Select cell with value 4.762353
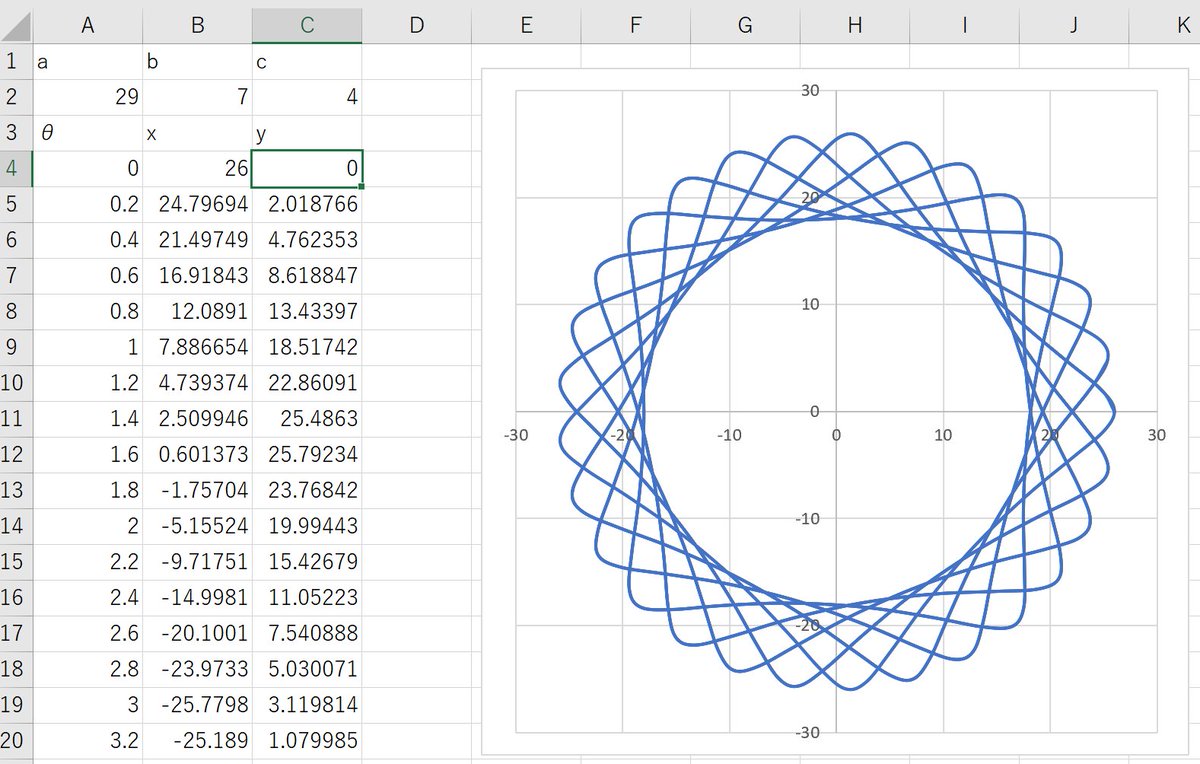This screenshot has height=764, width=1200. (307, 240)
